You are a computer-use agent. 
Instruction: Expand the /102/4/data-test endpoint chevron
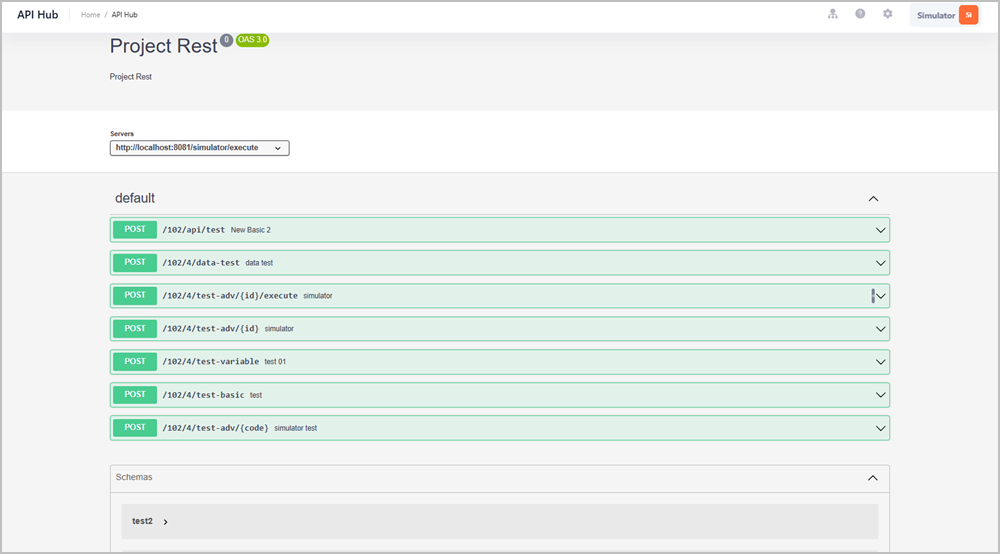pyautogui.click(x=880, y=263)
